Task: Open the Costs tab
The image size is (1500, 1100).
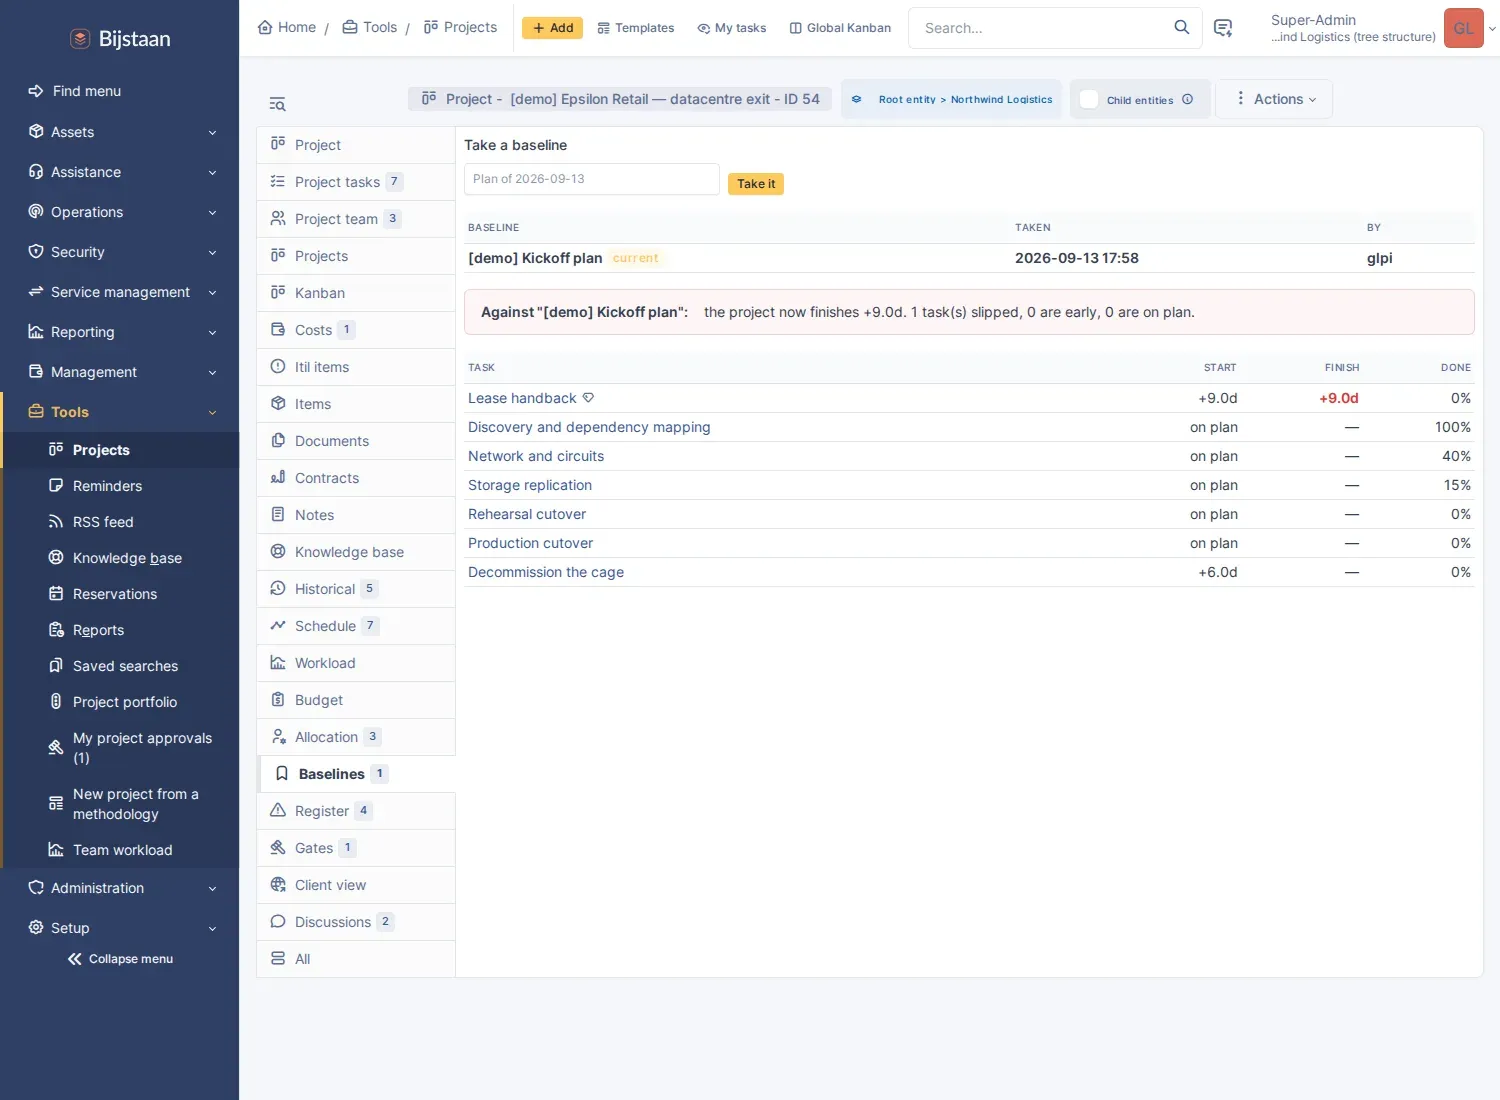Action: coord(356,330)
